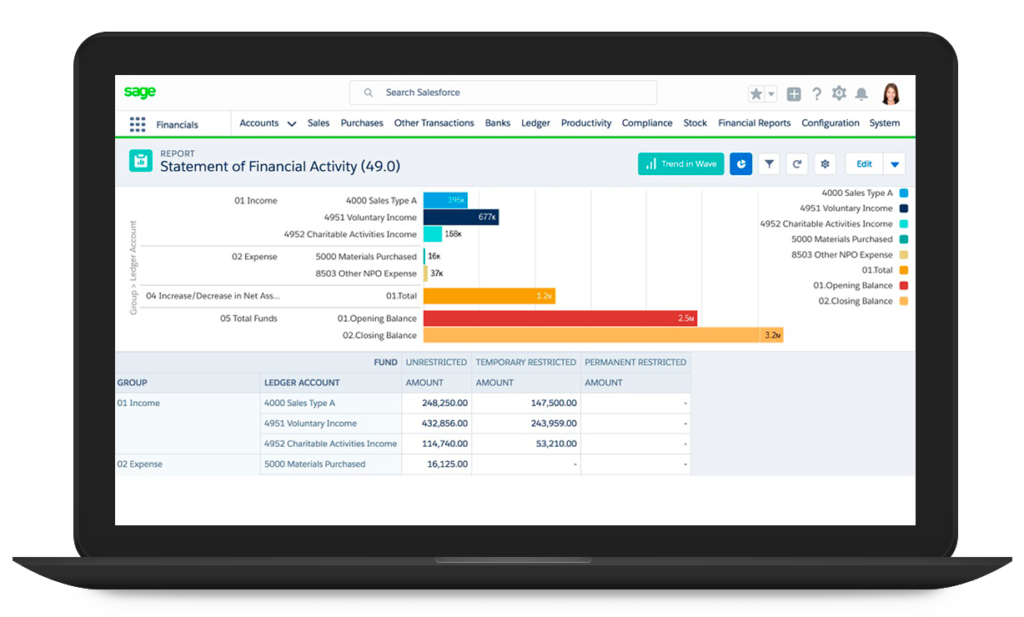The width and height of the screenshot is (1024, 617).
Task: Click the Trend in Wave button
Action: click(680, 164)
